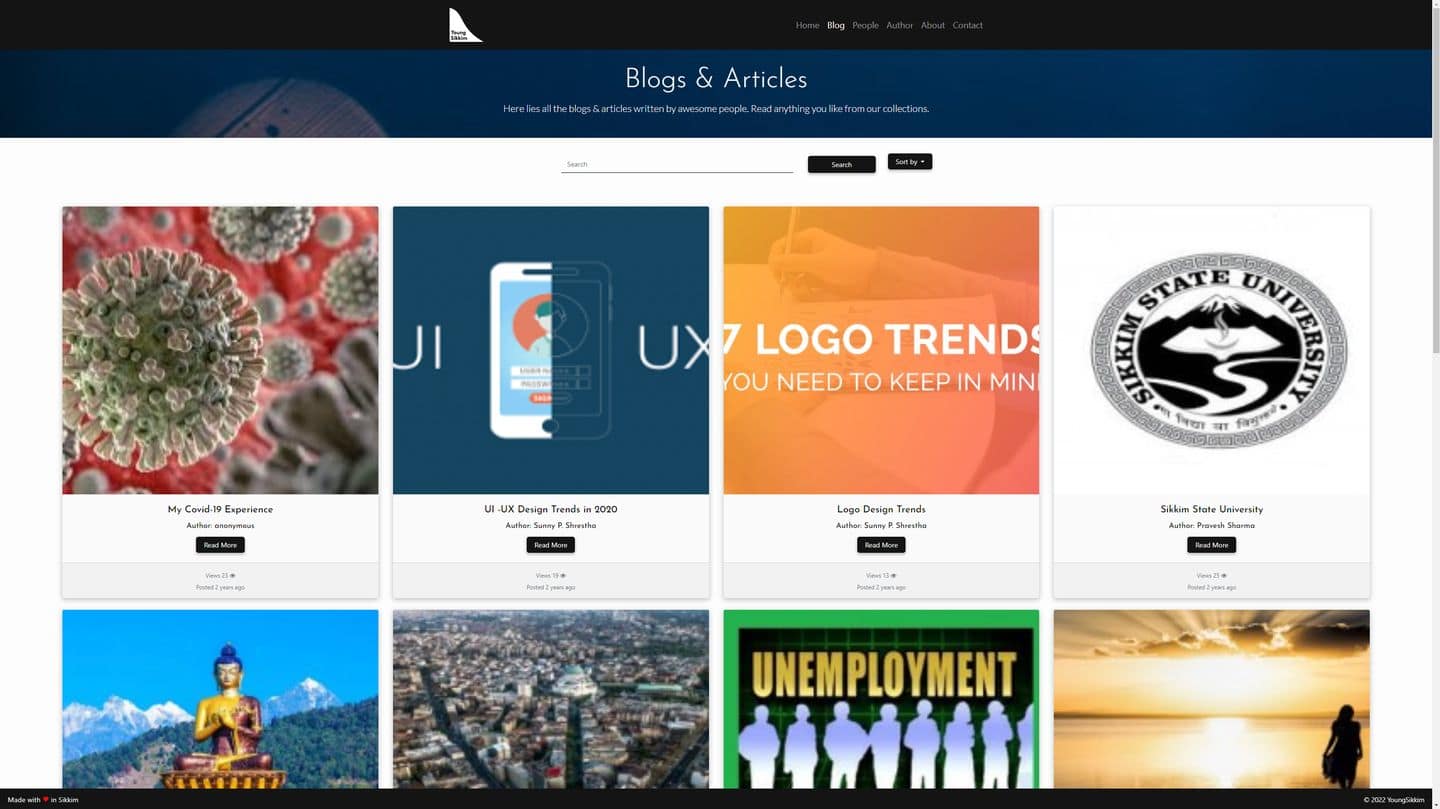
Task: Open the UI UX phone thumbnail image
Action: pyautogui.click(x=551, y=350)
